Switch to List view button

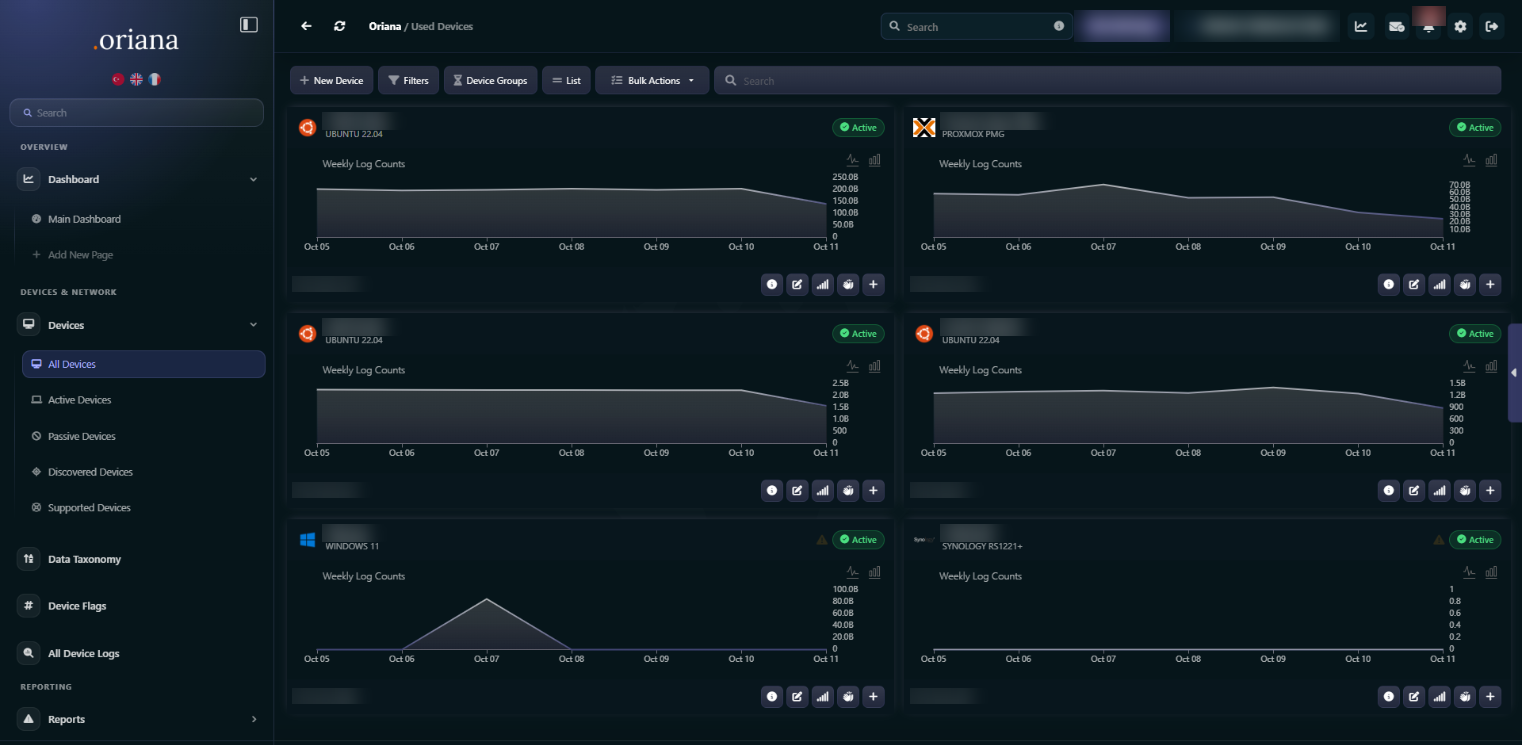pyautogui.click(x=566, y=80)
